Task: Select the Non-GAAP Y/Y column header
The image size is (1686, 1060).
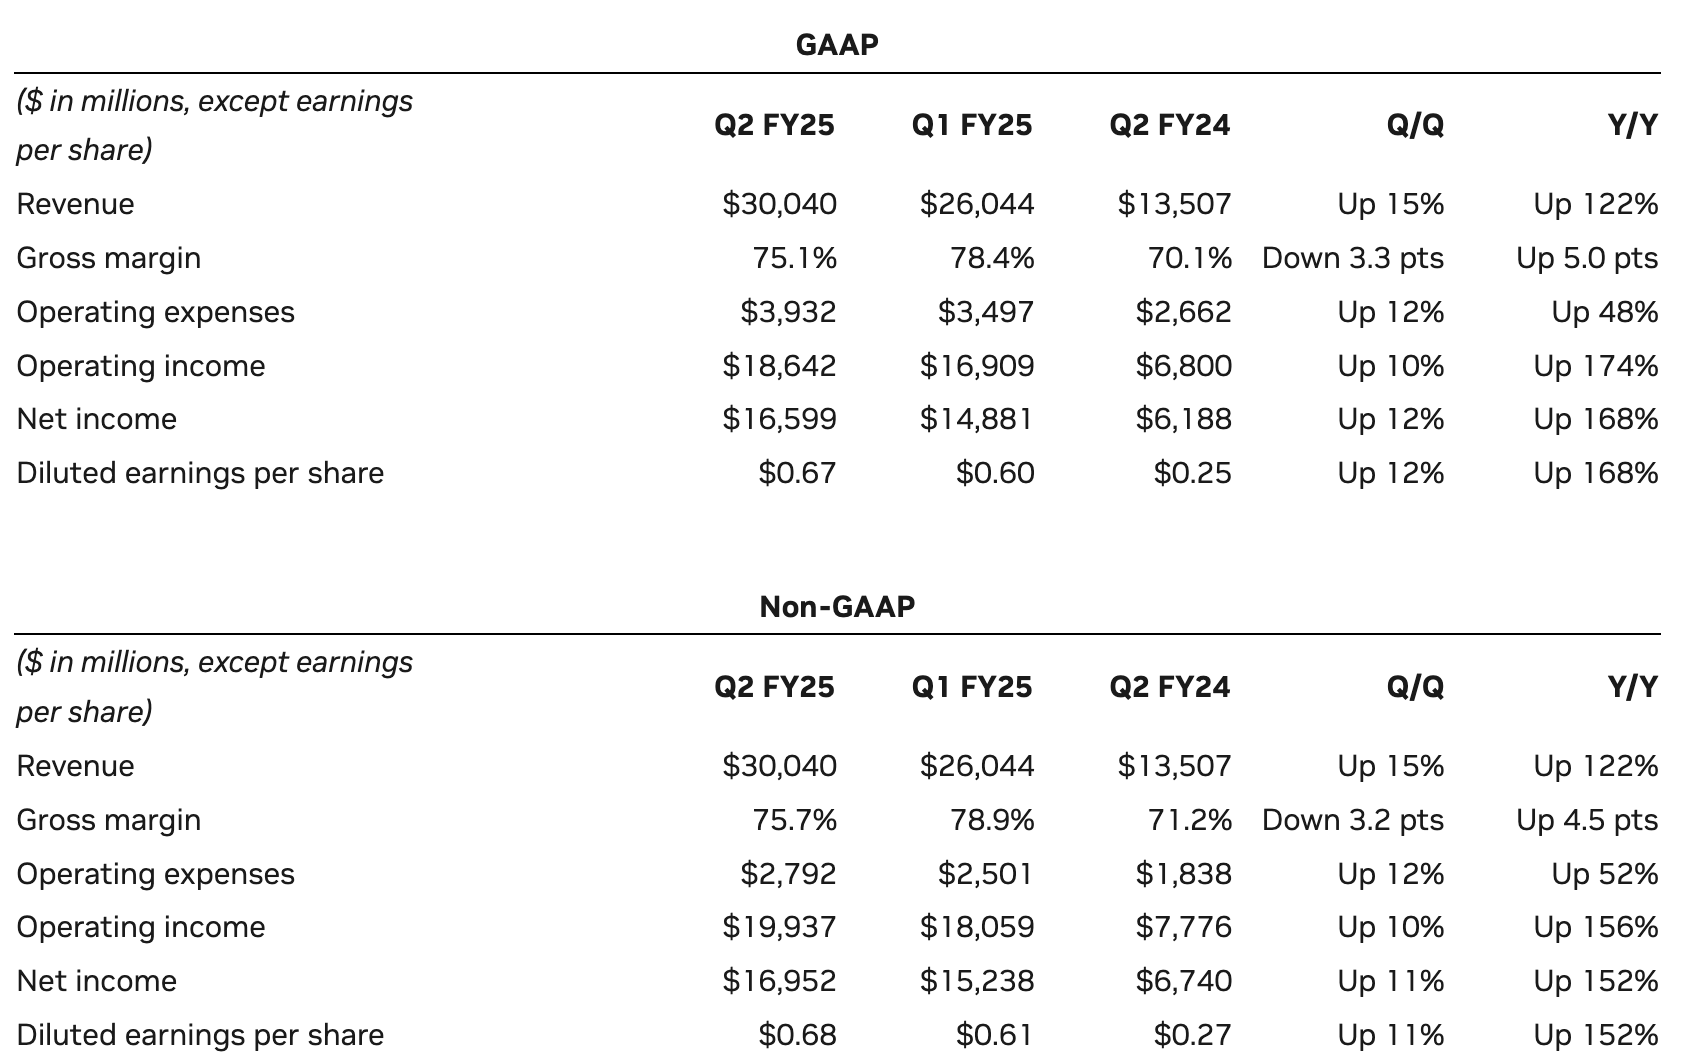Action: [x=1632, y=687]
